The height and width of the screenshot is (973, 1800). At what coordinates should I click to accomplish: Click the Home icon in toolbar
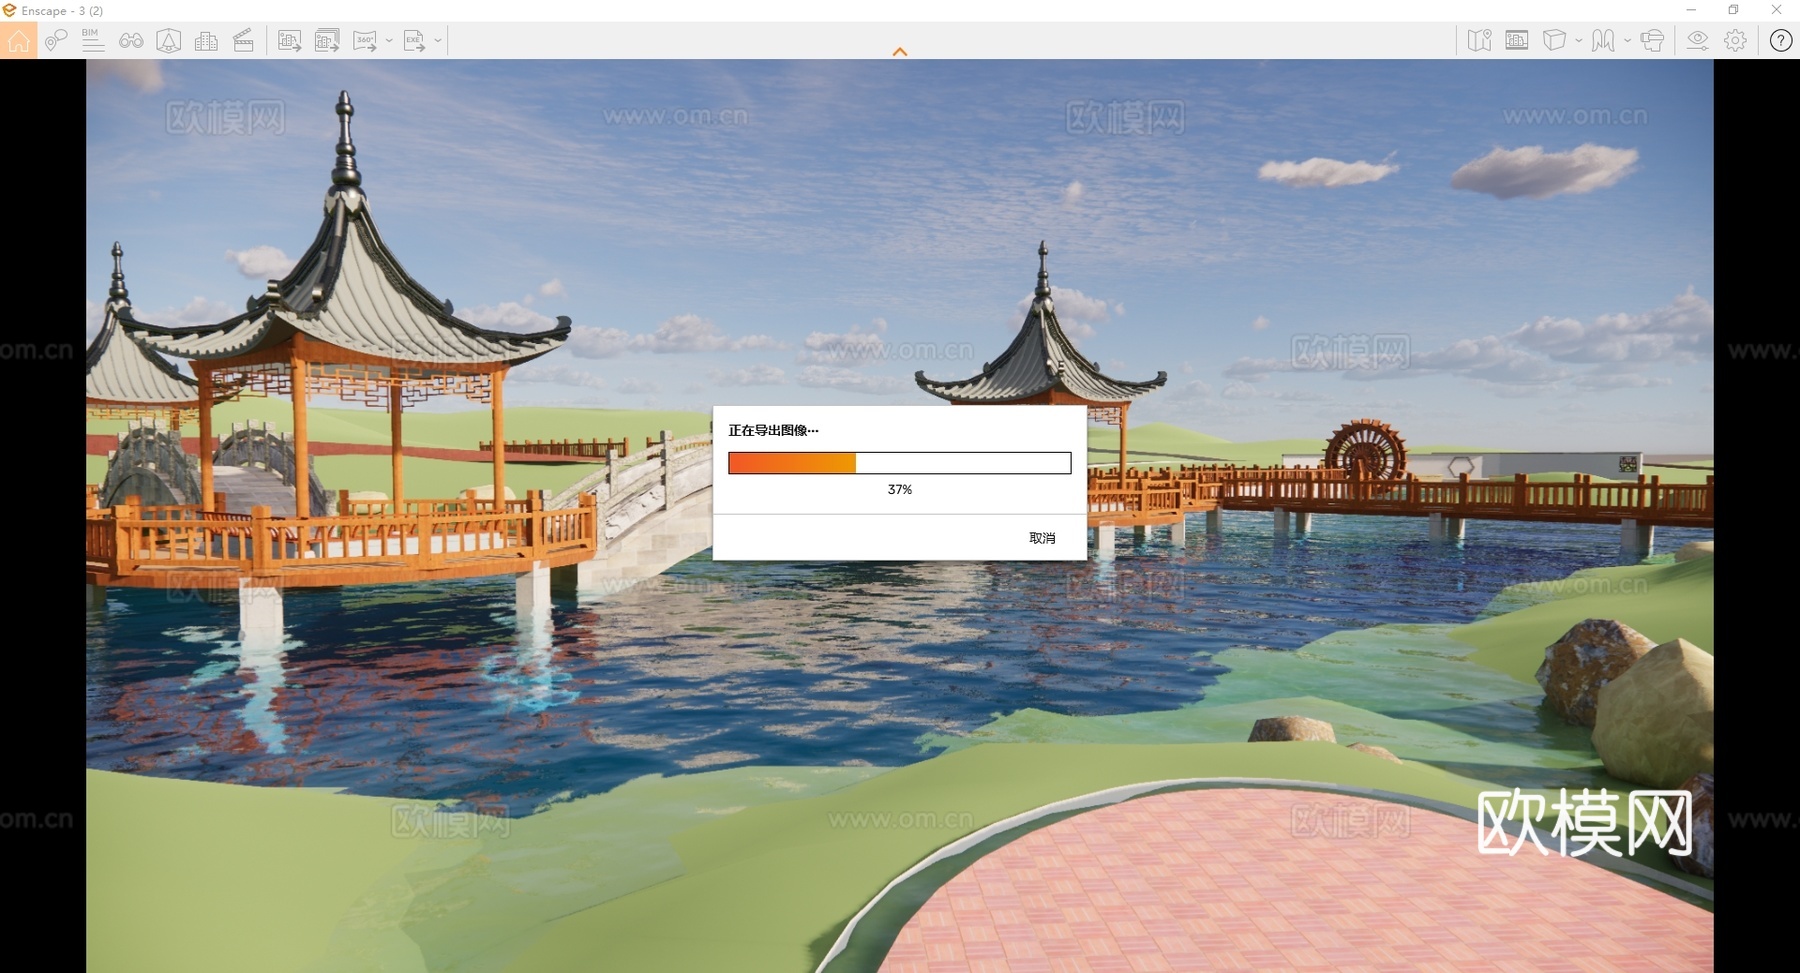click(19, 41)
